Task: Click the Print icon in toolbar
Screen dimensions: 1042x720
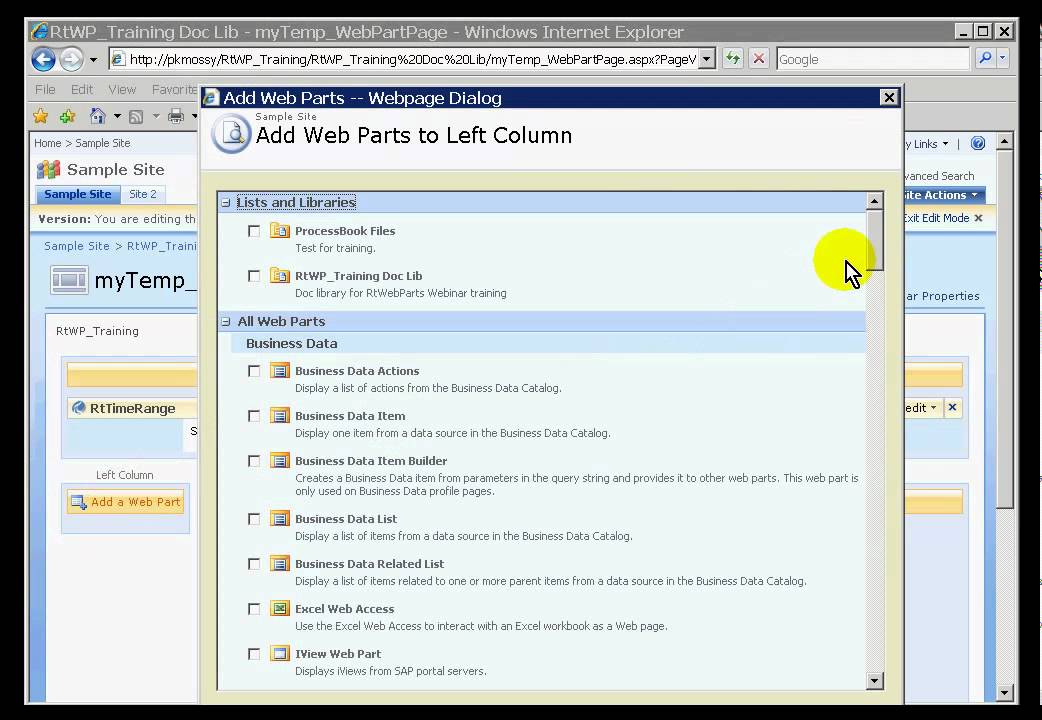Action: [x=175, y=116]
